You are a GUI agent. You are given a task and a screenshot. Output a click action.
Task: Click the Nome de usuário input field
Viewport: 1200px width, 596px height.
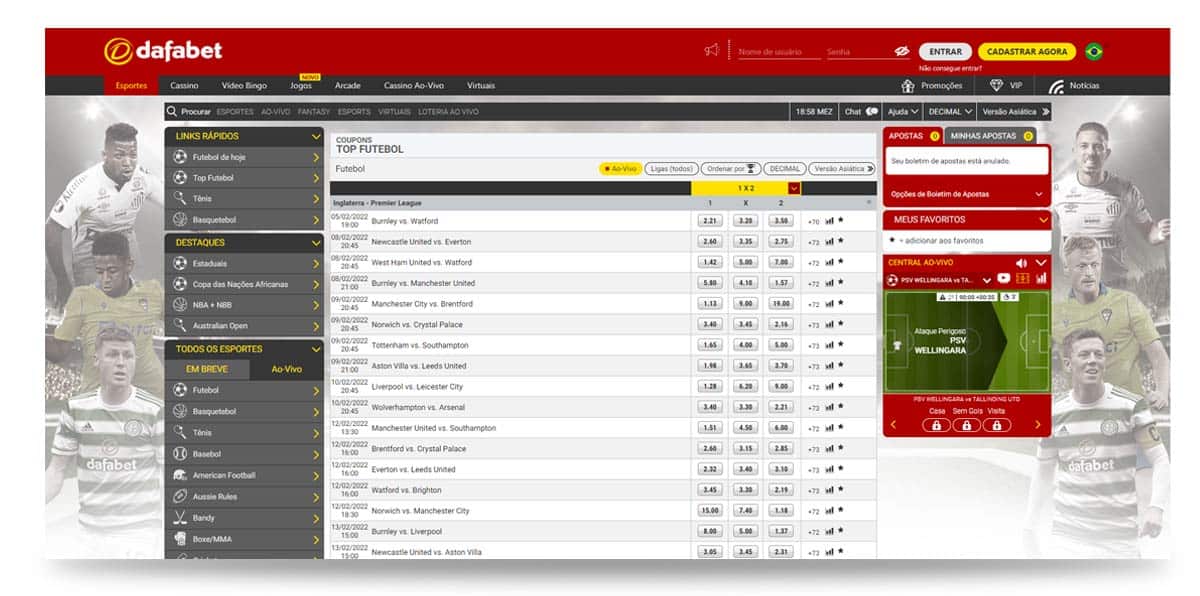[778, 52]
